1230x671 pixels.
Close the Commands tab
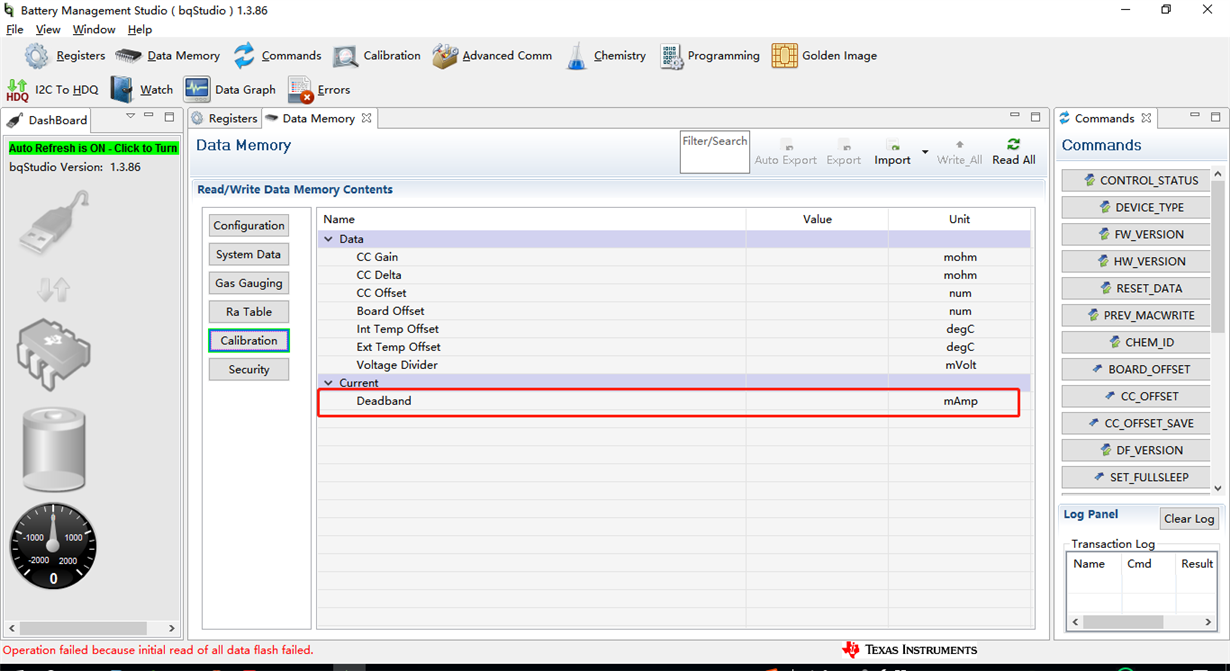pos(1147,118)
